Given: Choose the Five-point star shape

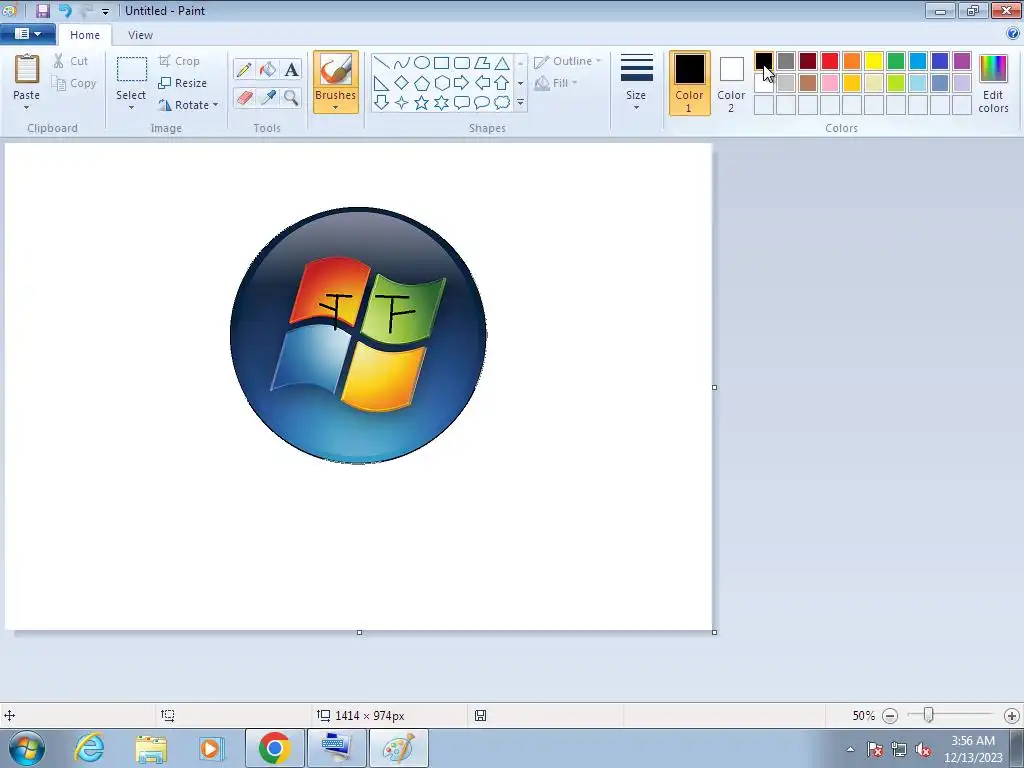Looking at the screenshot, I should coord(422,103).
